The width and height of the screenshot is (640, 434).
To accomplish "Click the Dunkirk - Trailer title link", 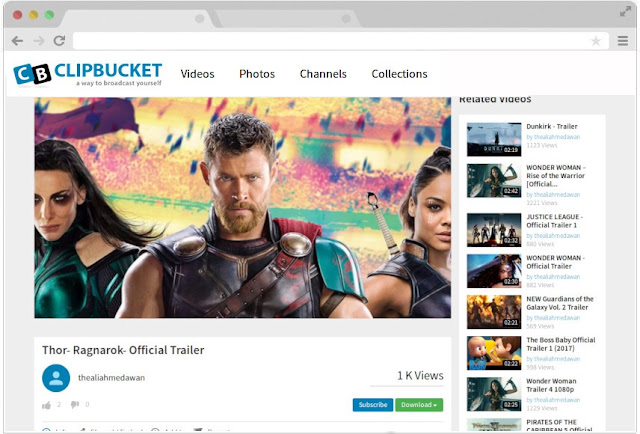I will point(552,127).
